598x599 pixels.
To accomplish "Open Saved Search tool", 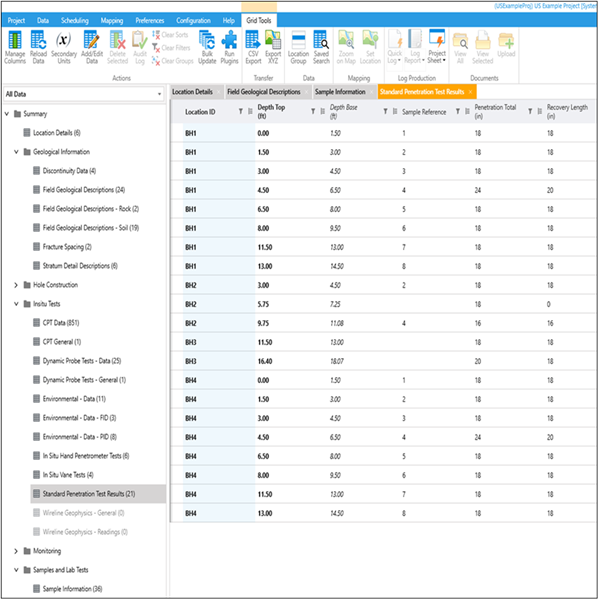I will (x=321, y=47).
